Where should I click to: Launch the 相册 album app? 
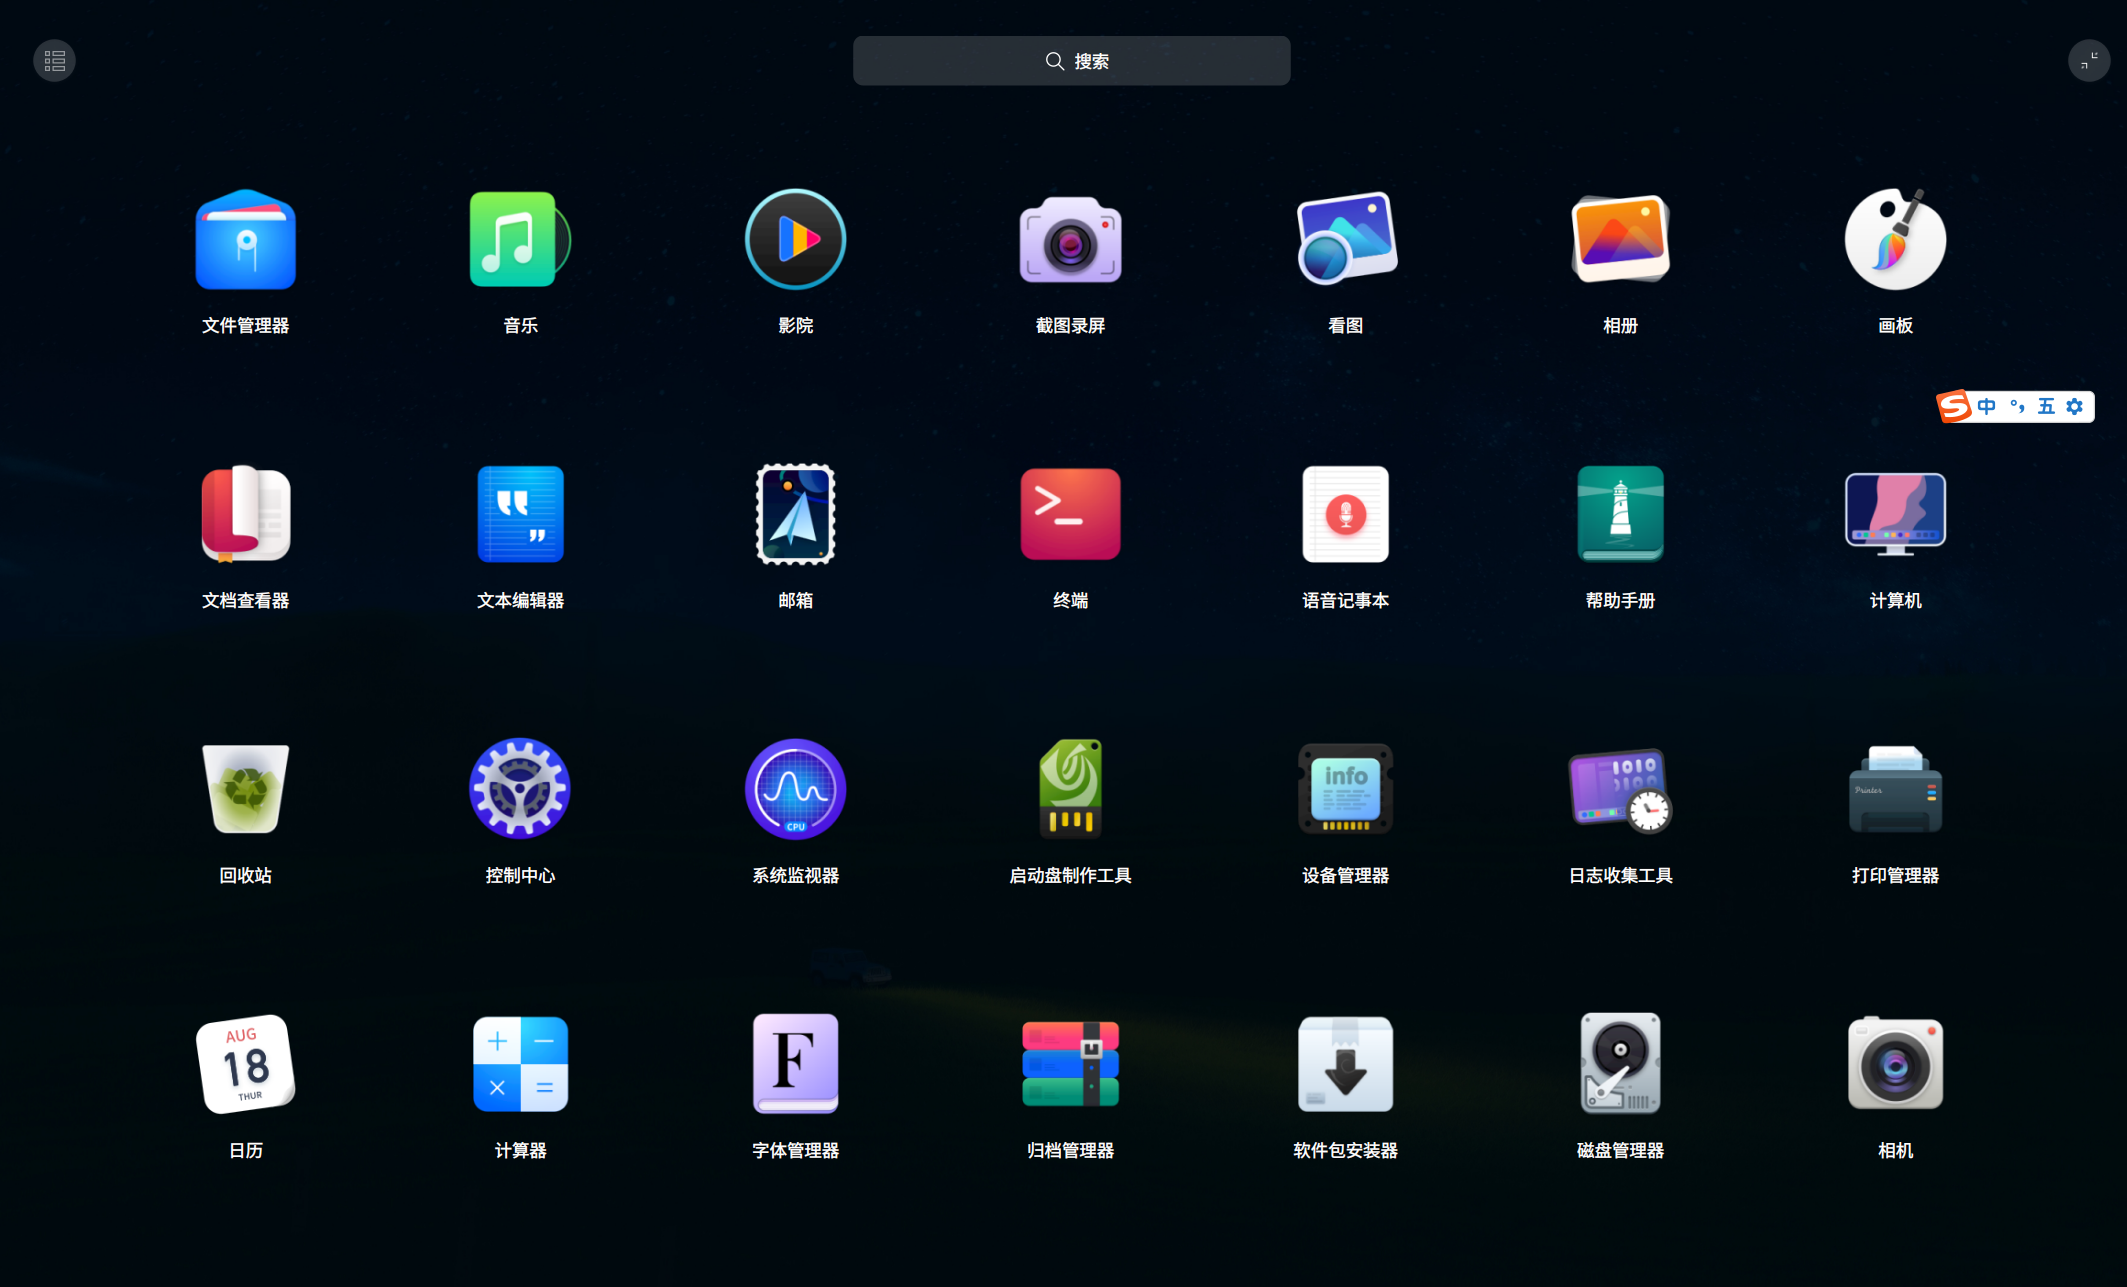pyautogui.click(x=1620, y=240)
